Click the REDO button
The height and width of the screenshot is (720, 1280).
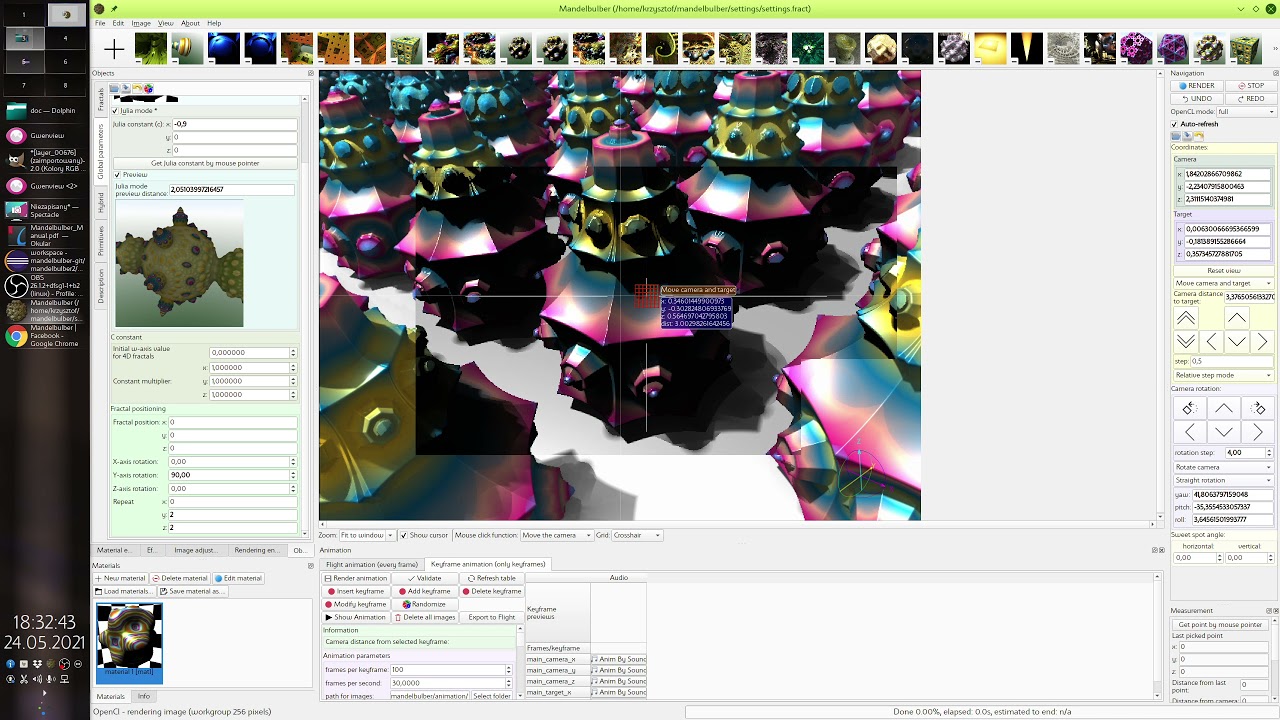click(x=1251, y=98)
